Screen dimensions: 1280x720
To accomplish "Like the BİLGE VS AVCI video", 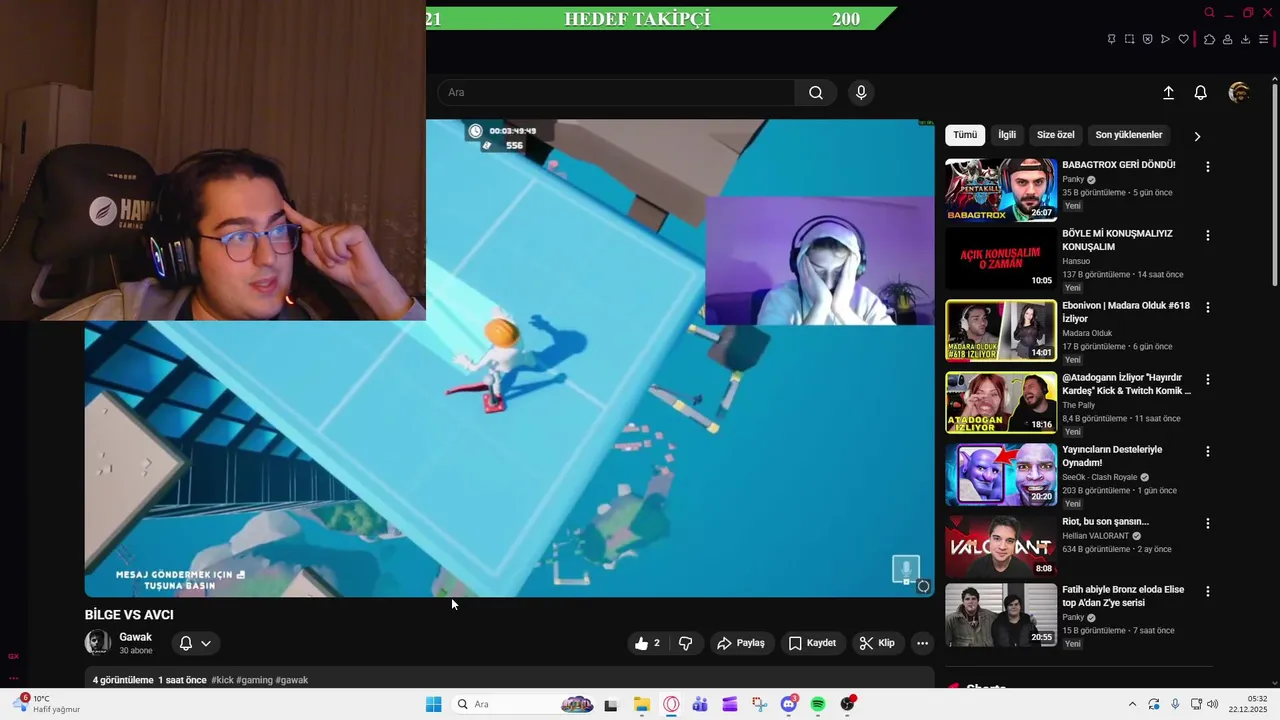I will coord(648,643).
